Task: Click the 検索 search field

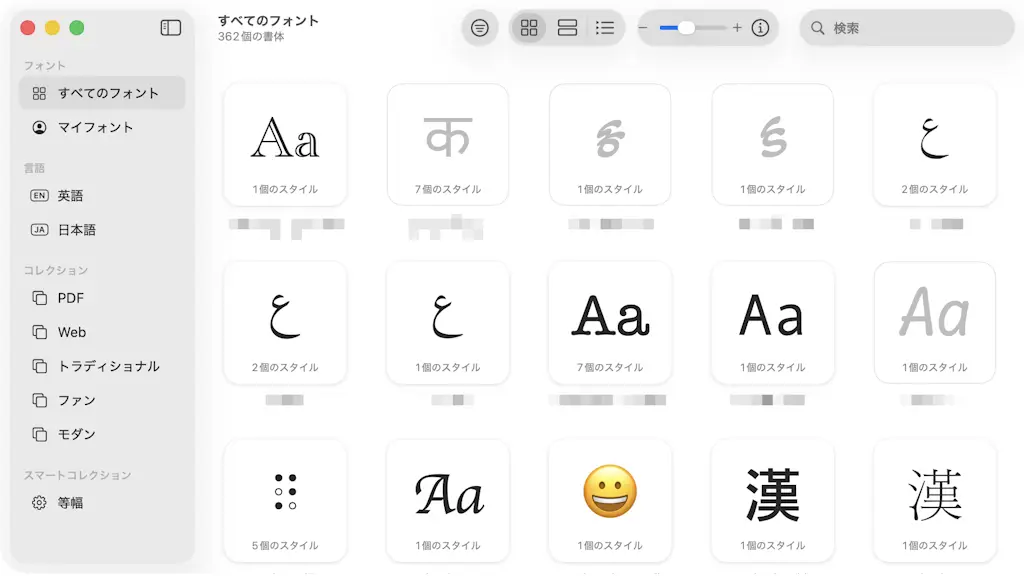Action: [x=906, y=28]
